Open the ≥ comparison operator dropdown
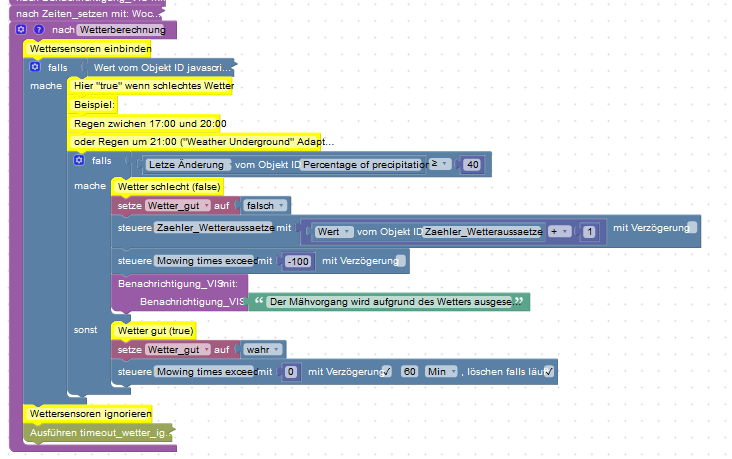The image size is (732, 459). point(440,164)
